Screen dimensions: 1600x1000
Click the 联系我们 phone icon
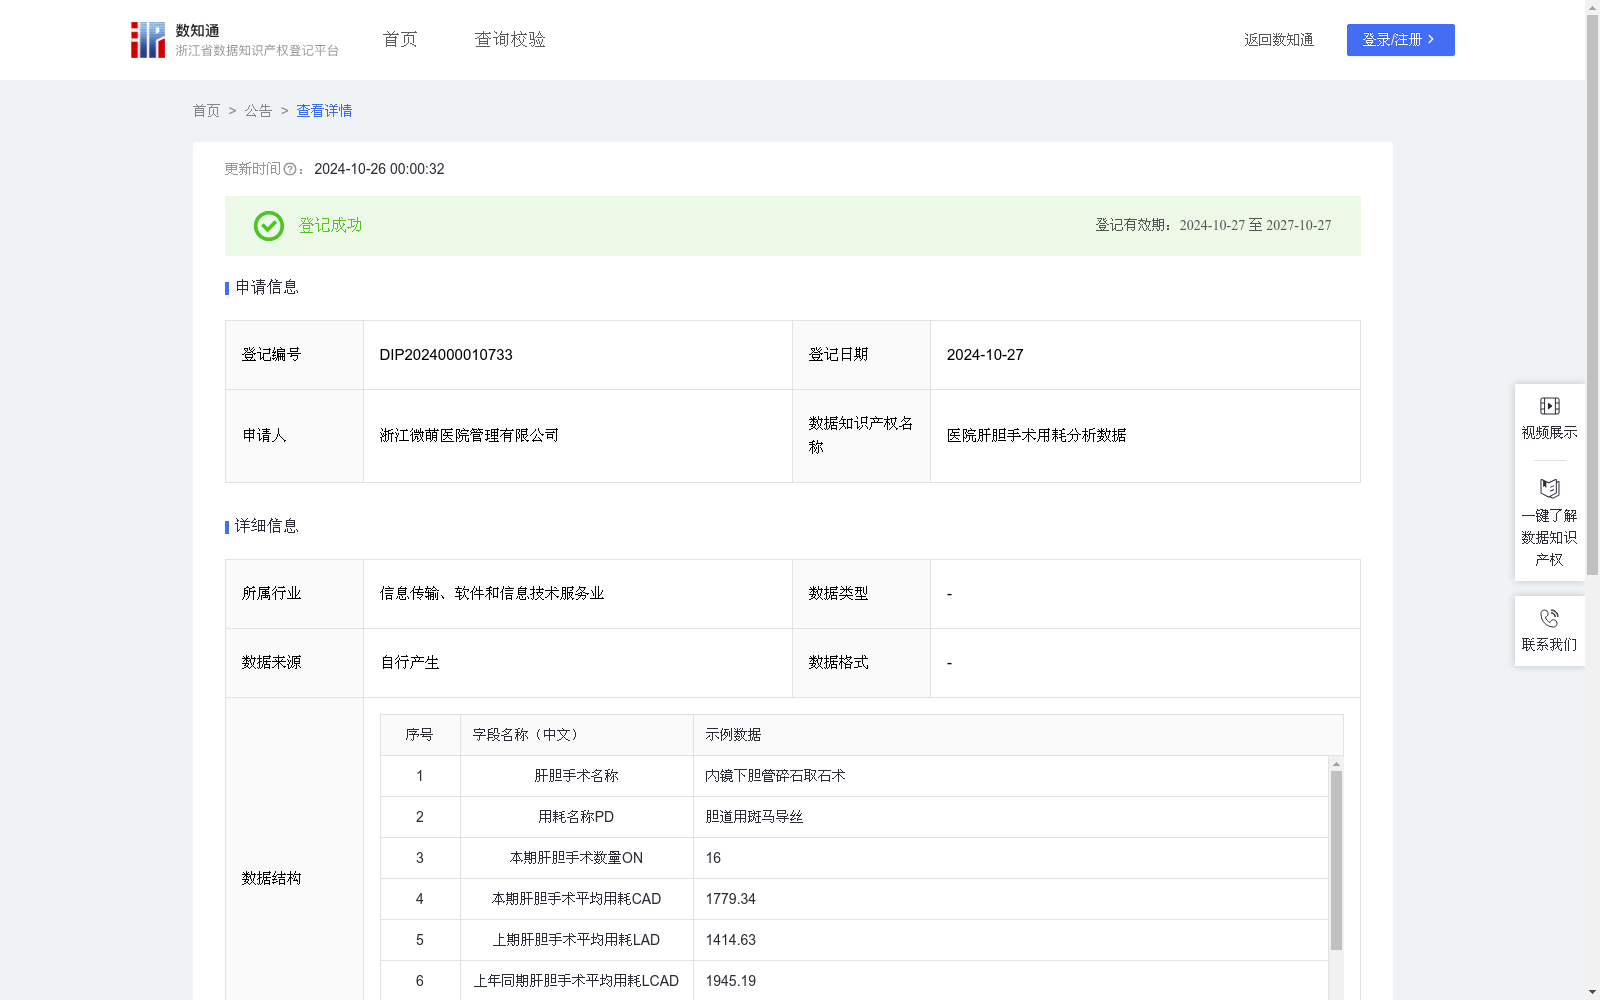tap(1550, 618)
